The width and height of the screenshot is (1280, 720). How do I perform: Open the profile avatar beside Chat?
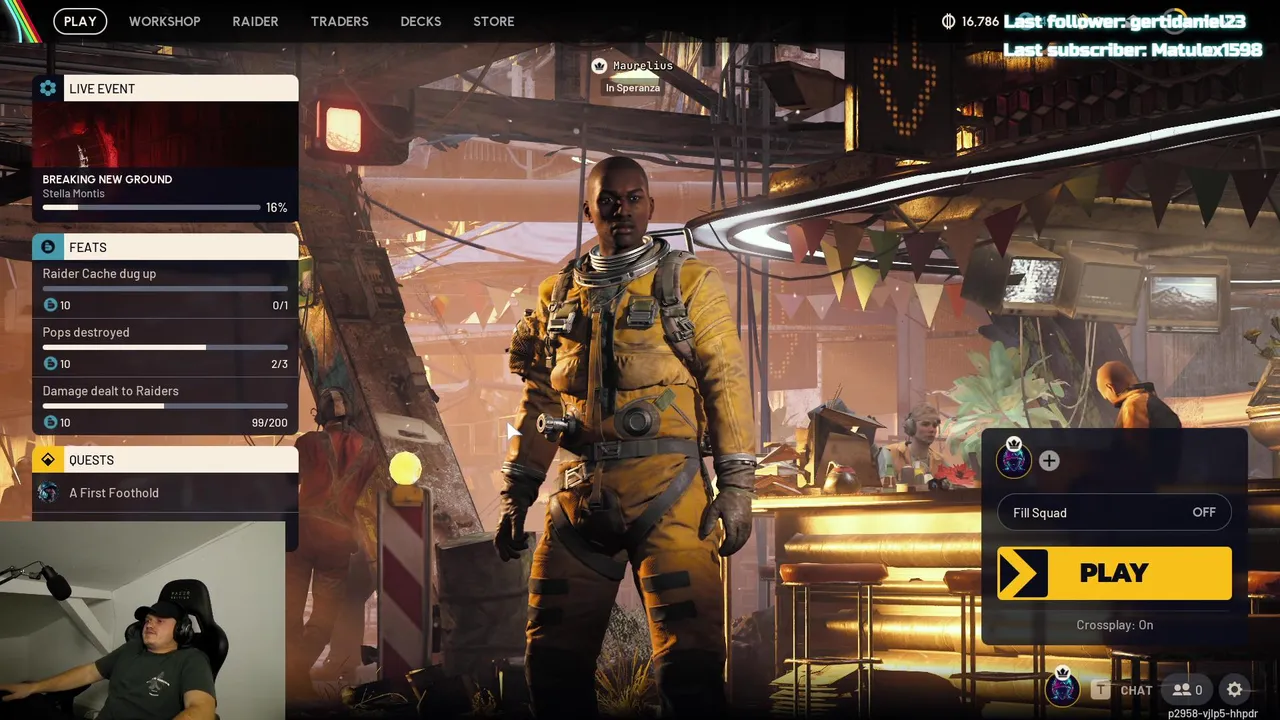(x=1063, y=687)
